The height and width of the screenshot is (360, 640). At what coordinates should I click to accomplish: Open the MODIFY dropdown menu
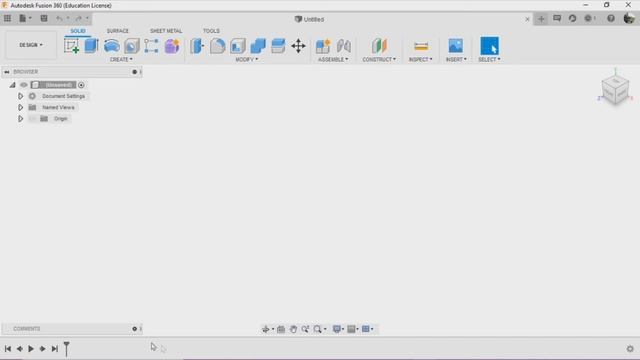(247, 60)
